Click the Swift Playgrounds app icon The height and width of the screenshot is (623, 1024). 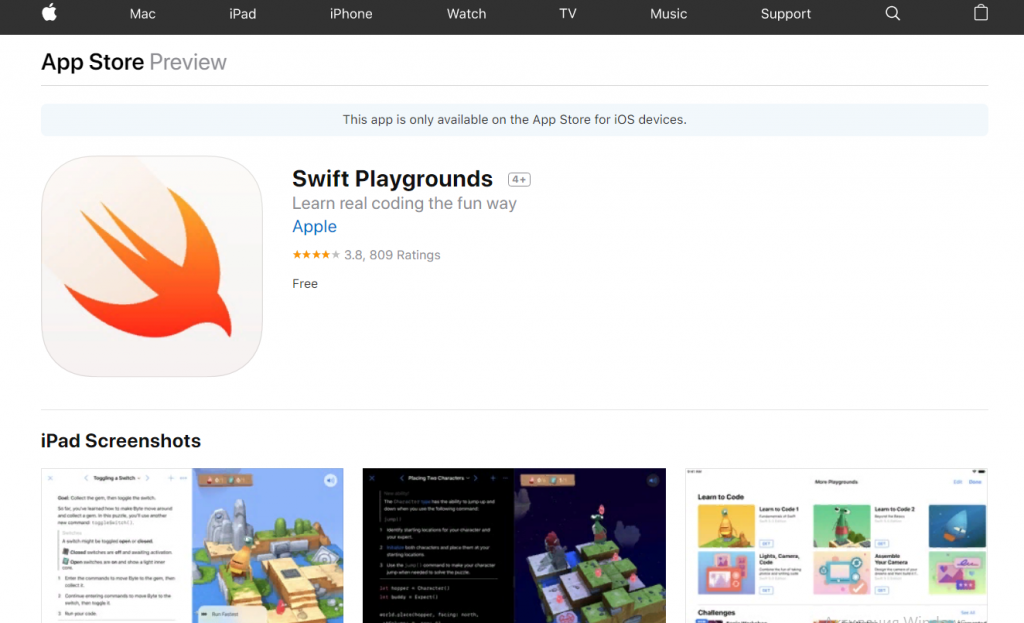(152, 266)
